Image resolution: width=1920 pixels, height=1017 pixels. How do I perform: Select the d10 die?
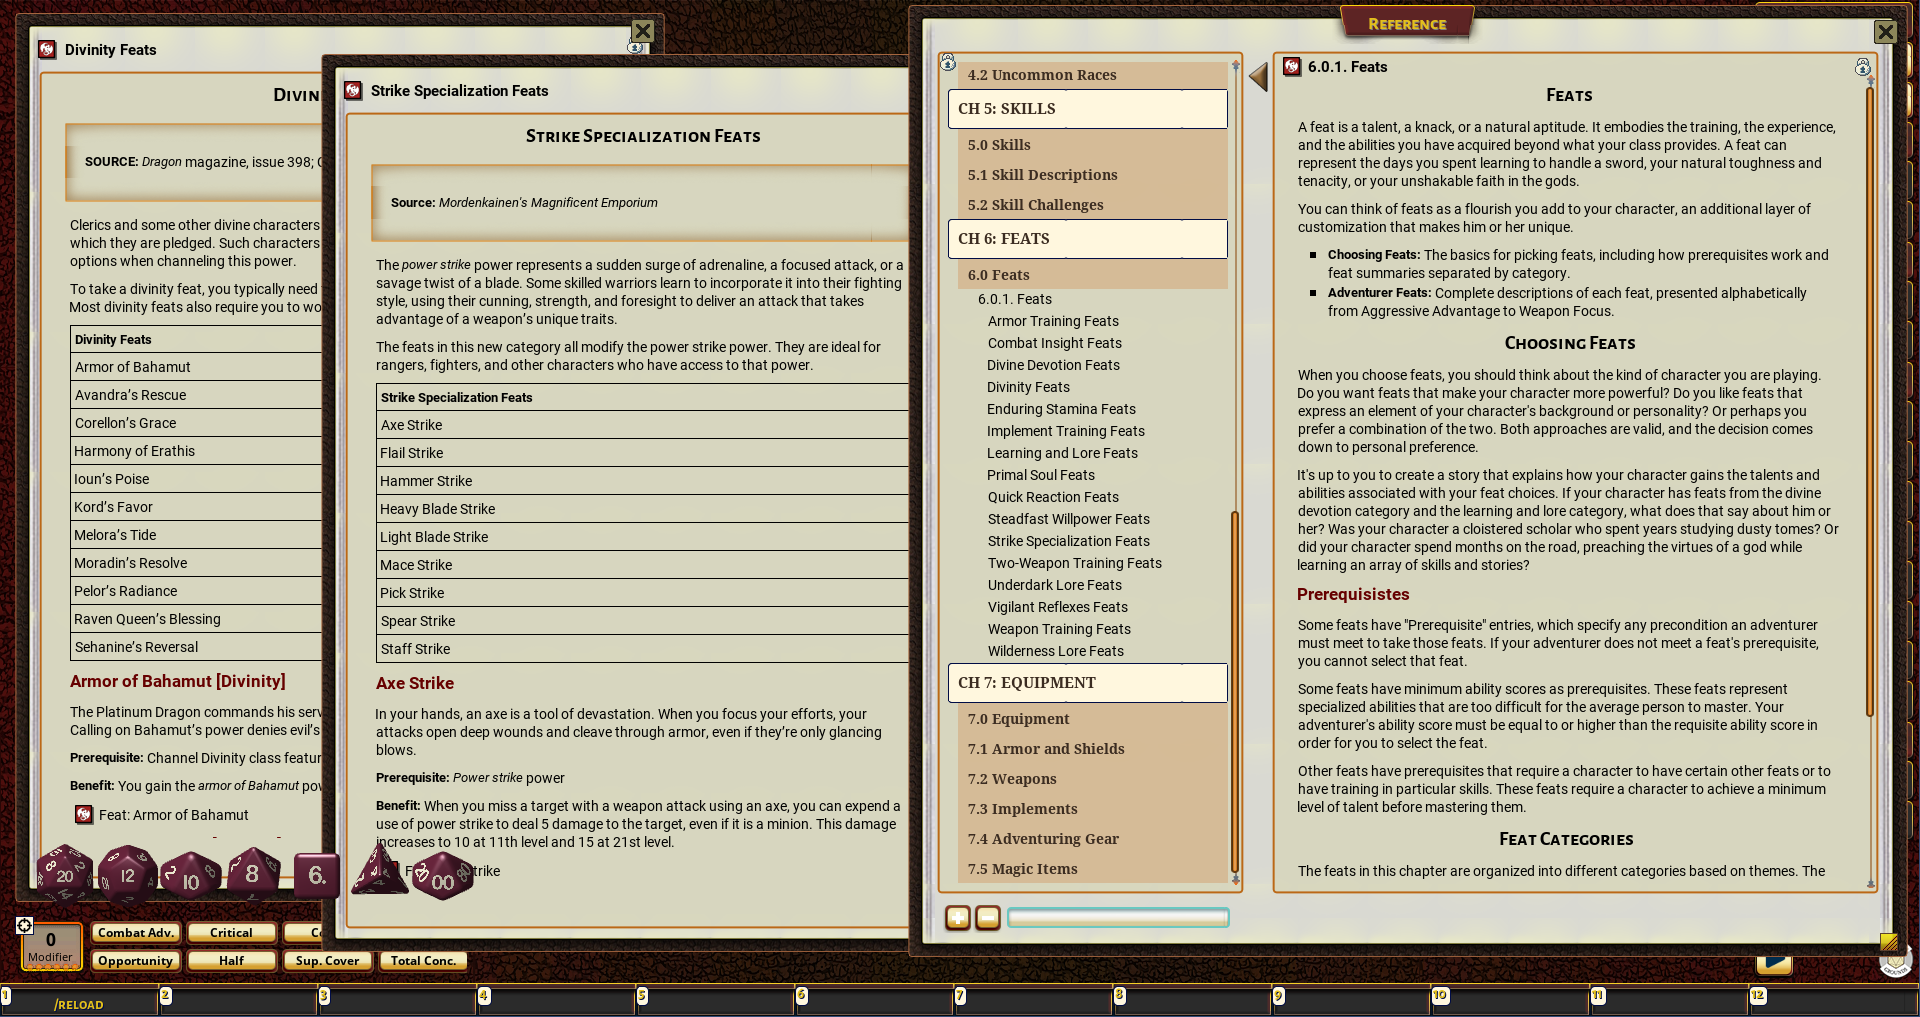[x=190, y=877]
